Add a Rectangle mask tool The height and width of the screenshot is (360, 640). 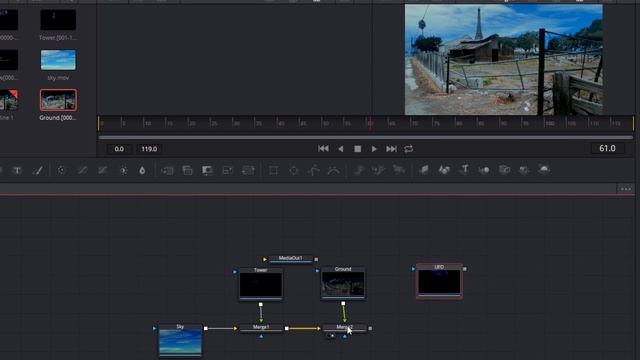[x=273, y=170]
